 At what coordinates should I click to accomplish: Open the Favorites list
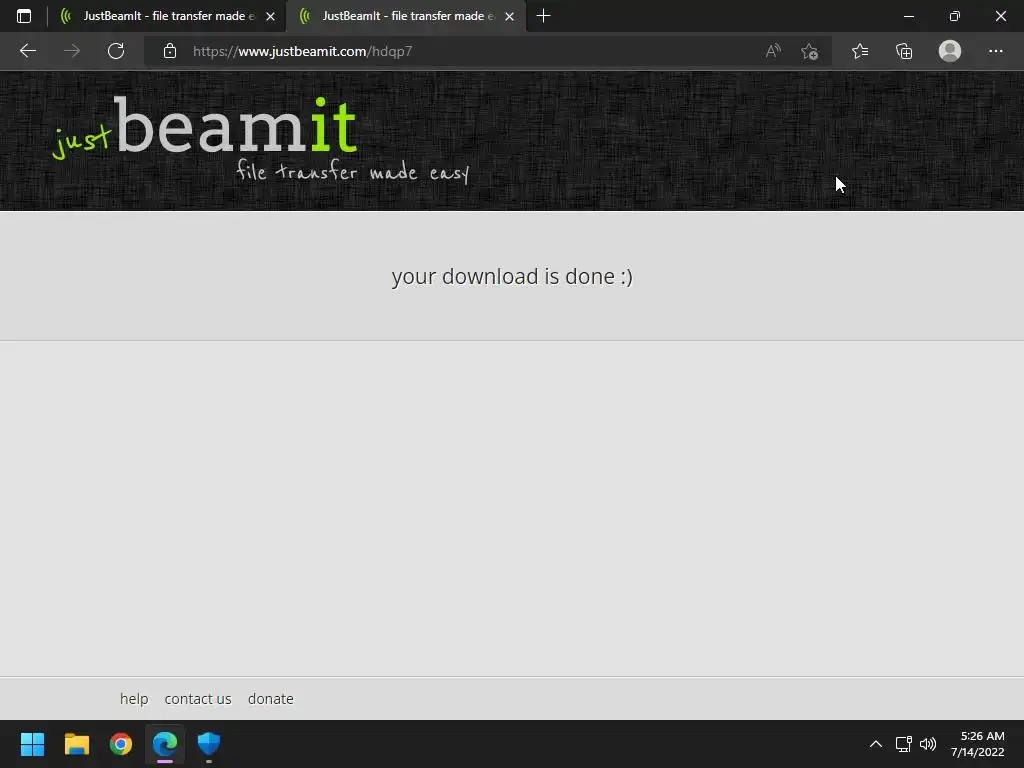[860, 51]
